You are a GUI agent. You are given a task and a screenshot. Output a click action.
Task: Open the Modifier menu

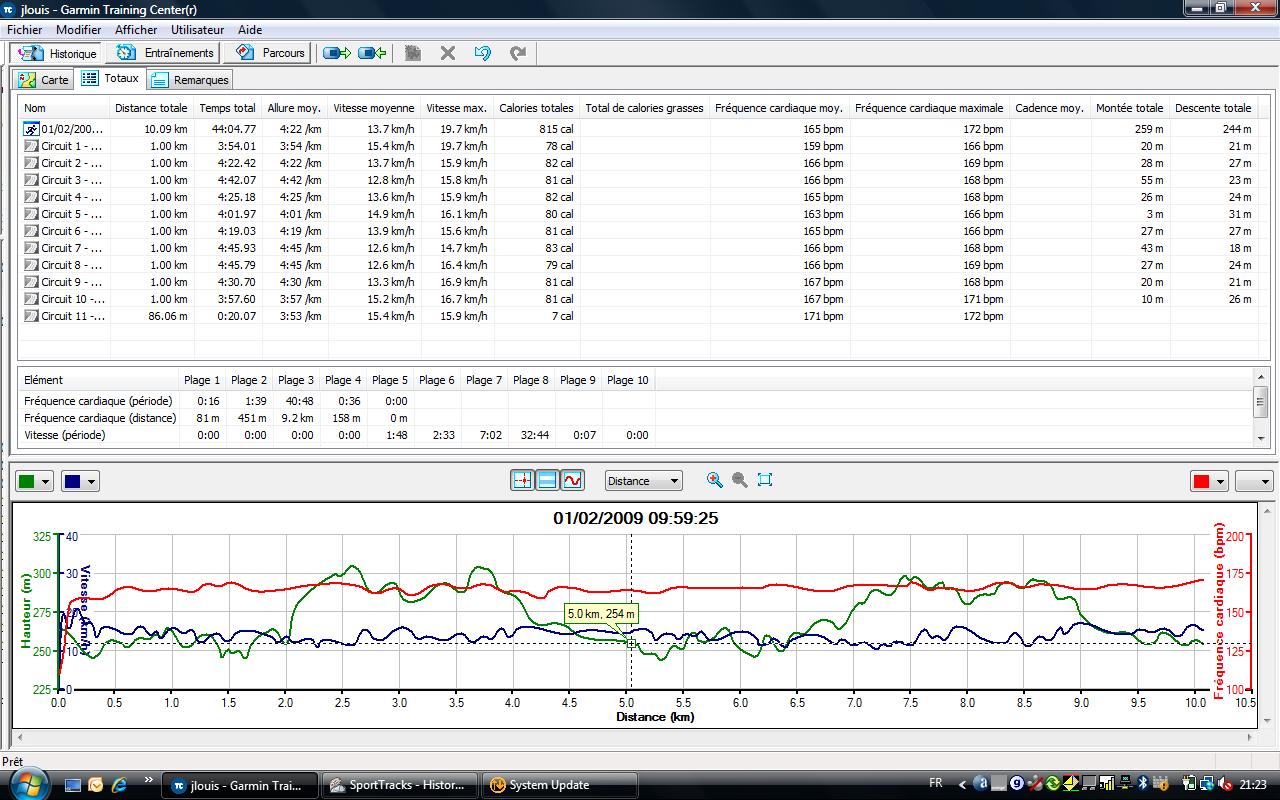pyautogui.click(x=79, y=30)
